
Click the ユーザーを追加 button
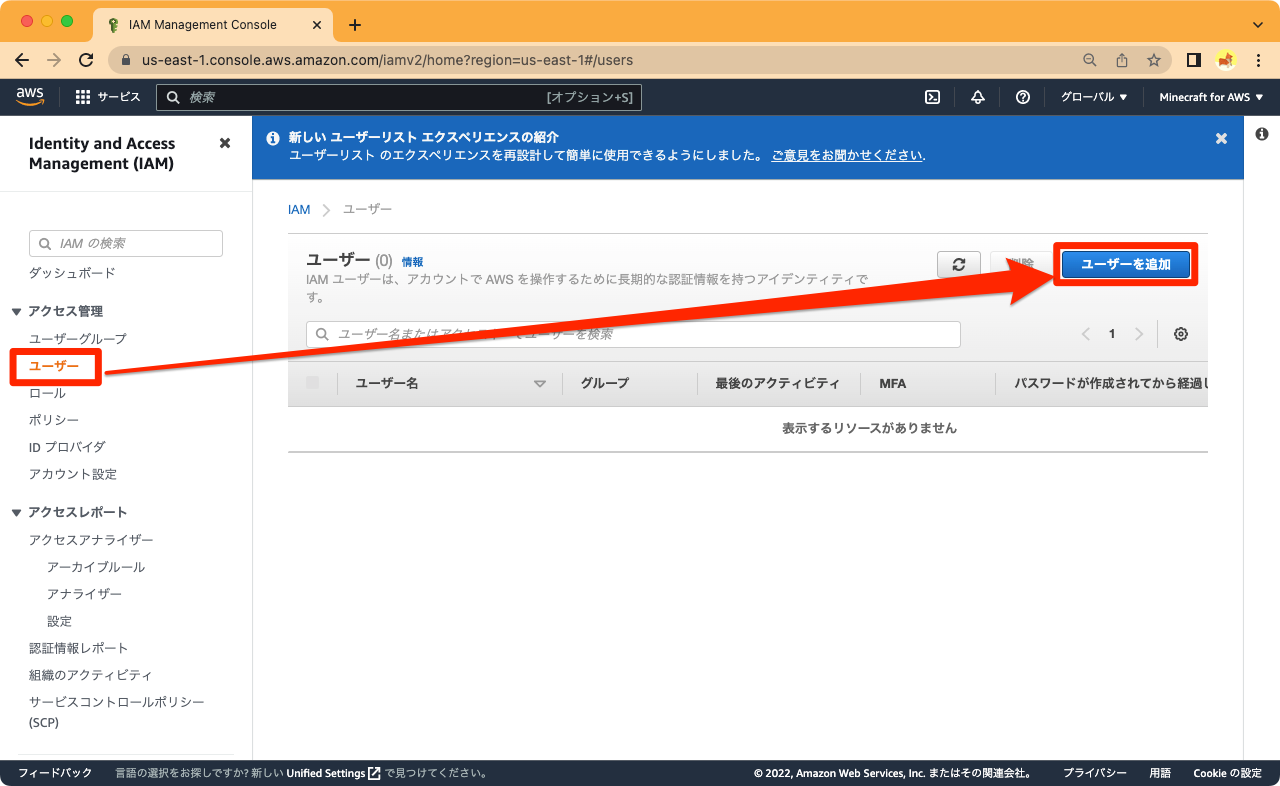[1125, 264]
